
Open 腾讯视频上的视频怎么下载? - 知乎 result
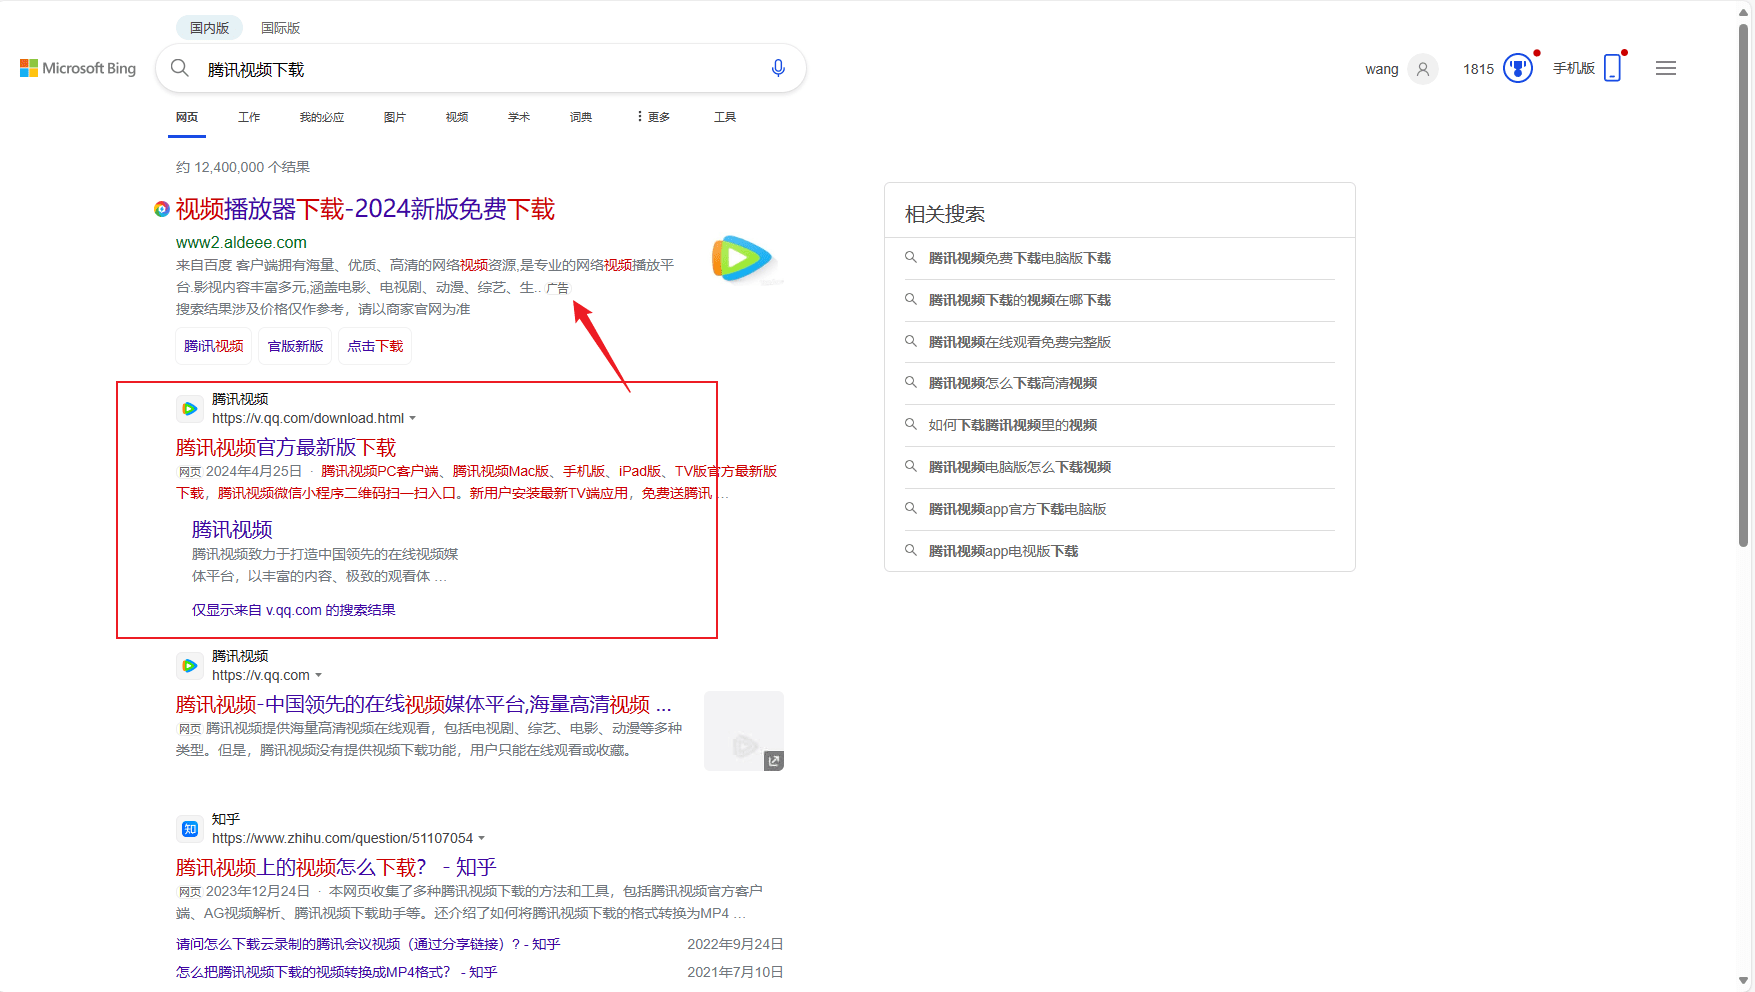(336, 867)
